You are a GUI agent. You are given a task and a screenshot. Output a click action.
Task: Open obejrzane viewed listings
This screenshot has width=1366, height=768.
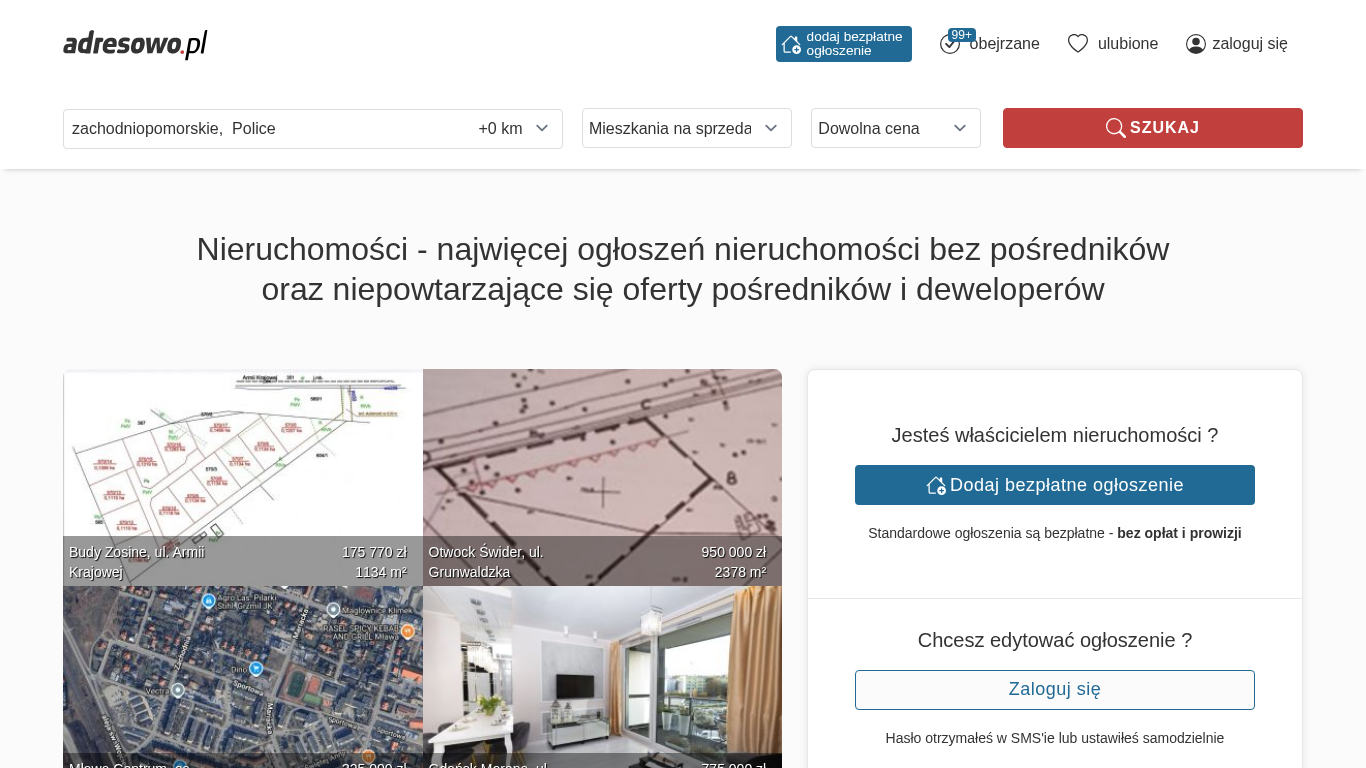1004,44
